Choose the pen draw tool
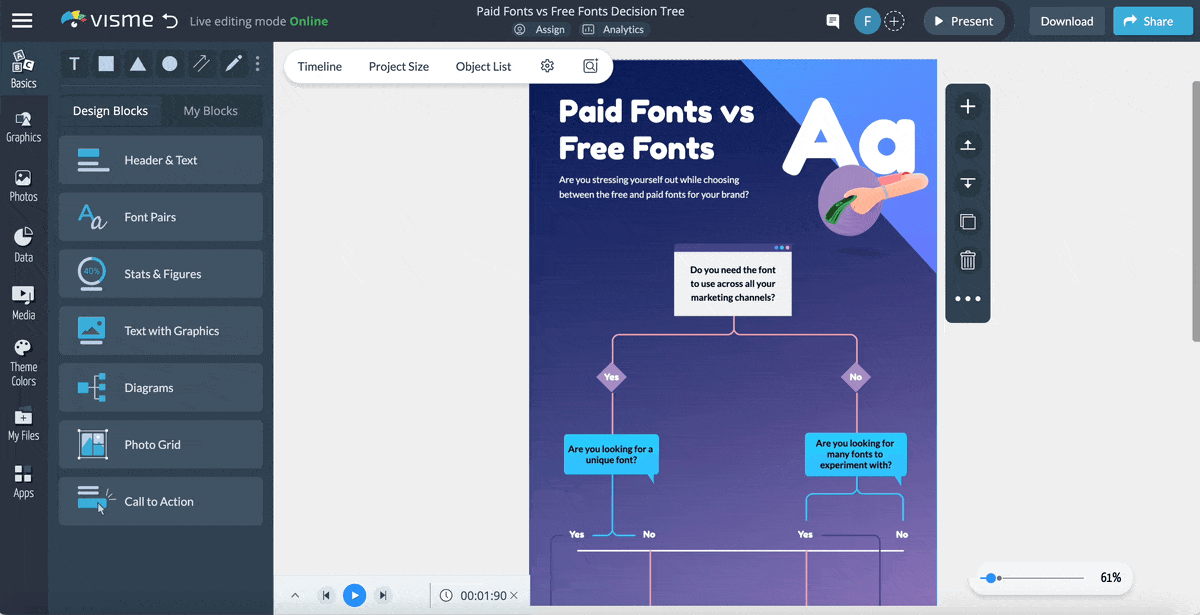This screenshot has width=1200, height=615. (233, 64)
